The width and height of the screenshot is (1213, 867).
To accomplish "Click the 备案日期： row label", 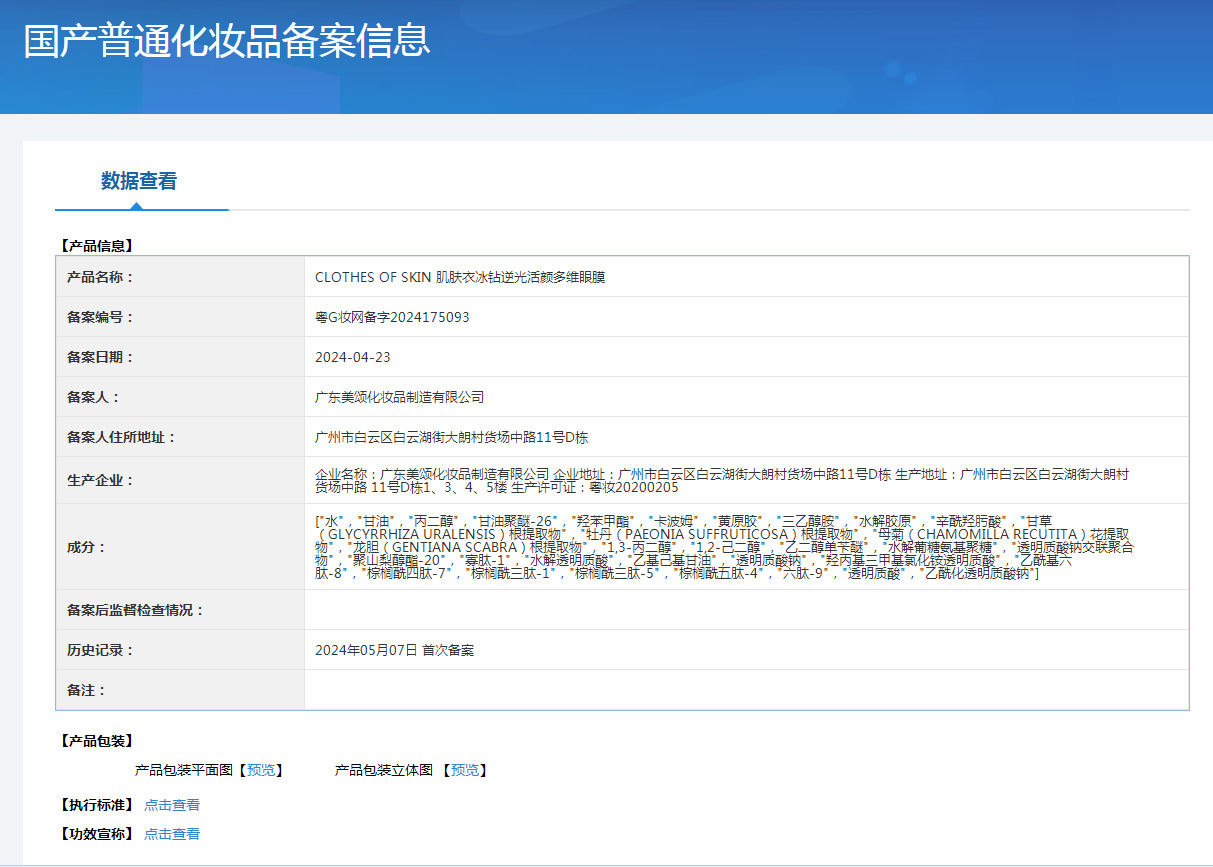I will (100, 357).
